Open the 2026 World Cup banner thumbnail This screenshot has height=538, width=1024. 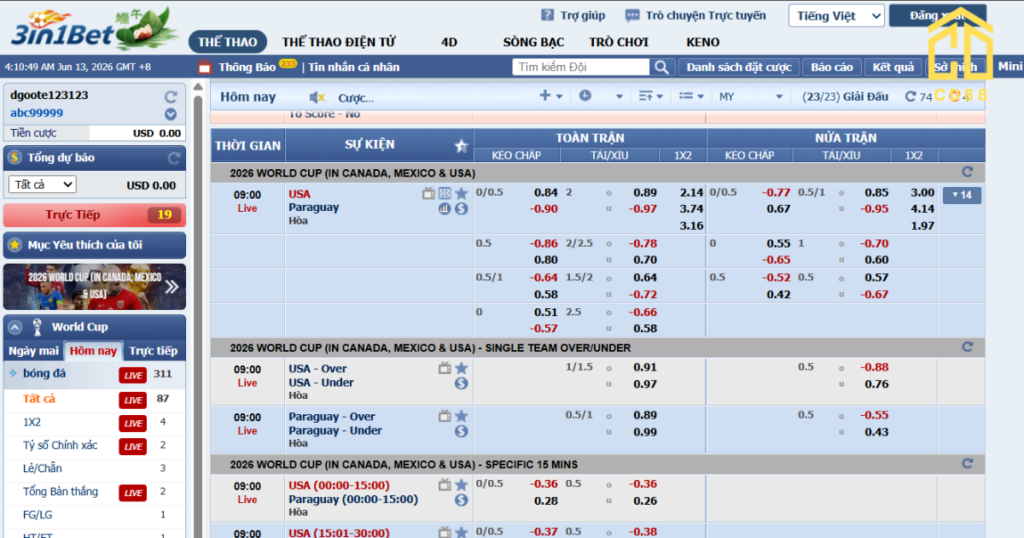(x=95, y=286)
